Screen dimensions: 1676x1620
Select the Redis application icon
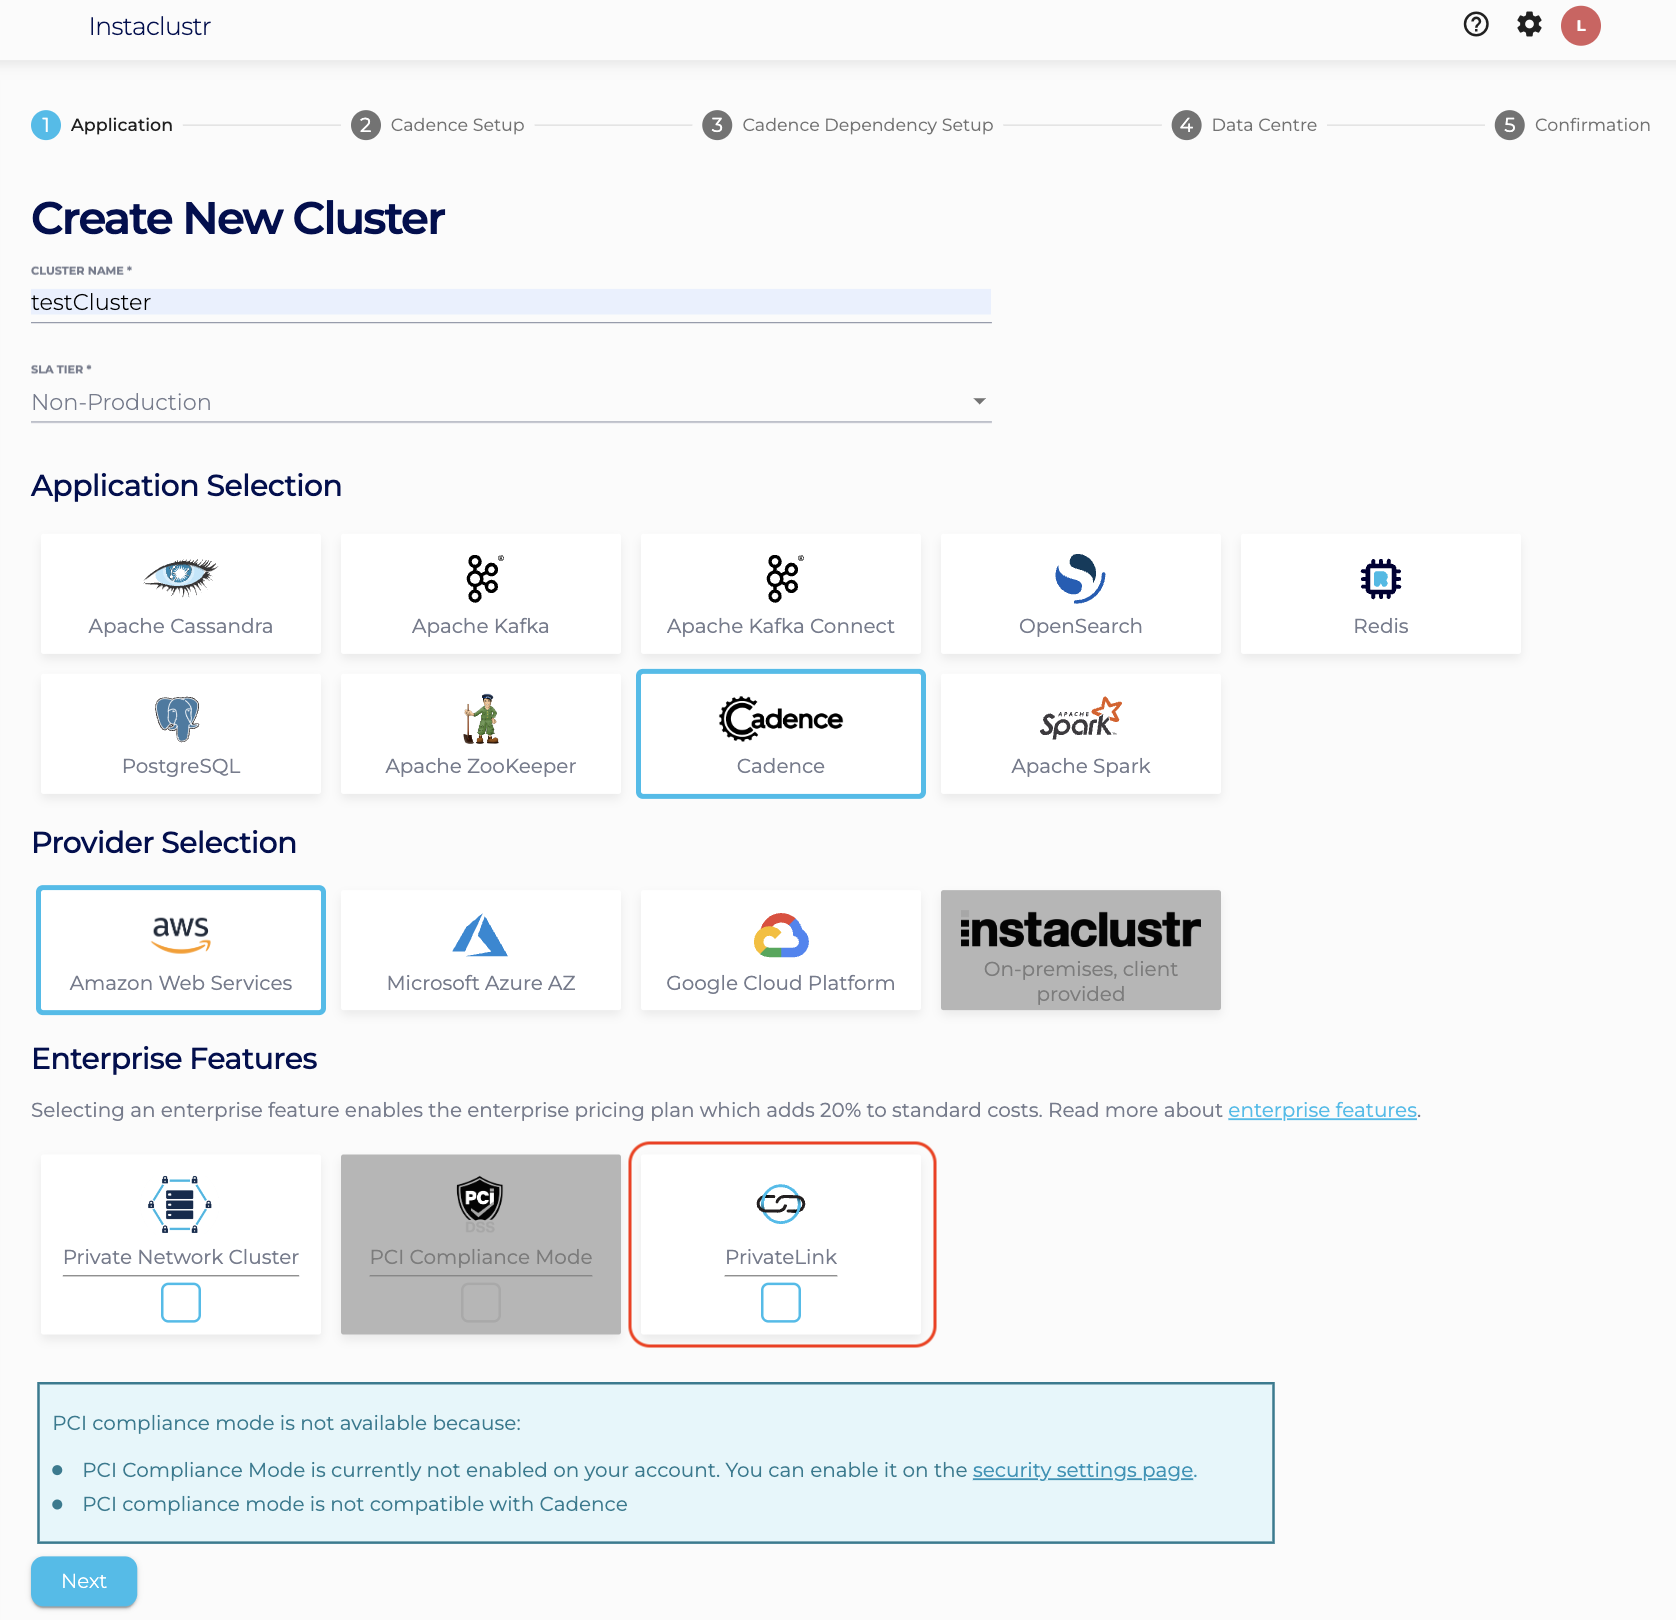tap(1380, 578)
